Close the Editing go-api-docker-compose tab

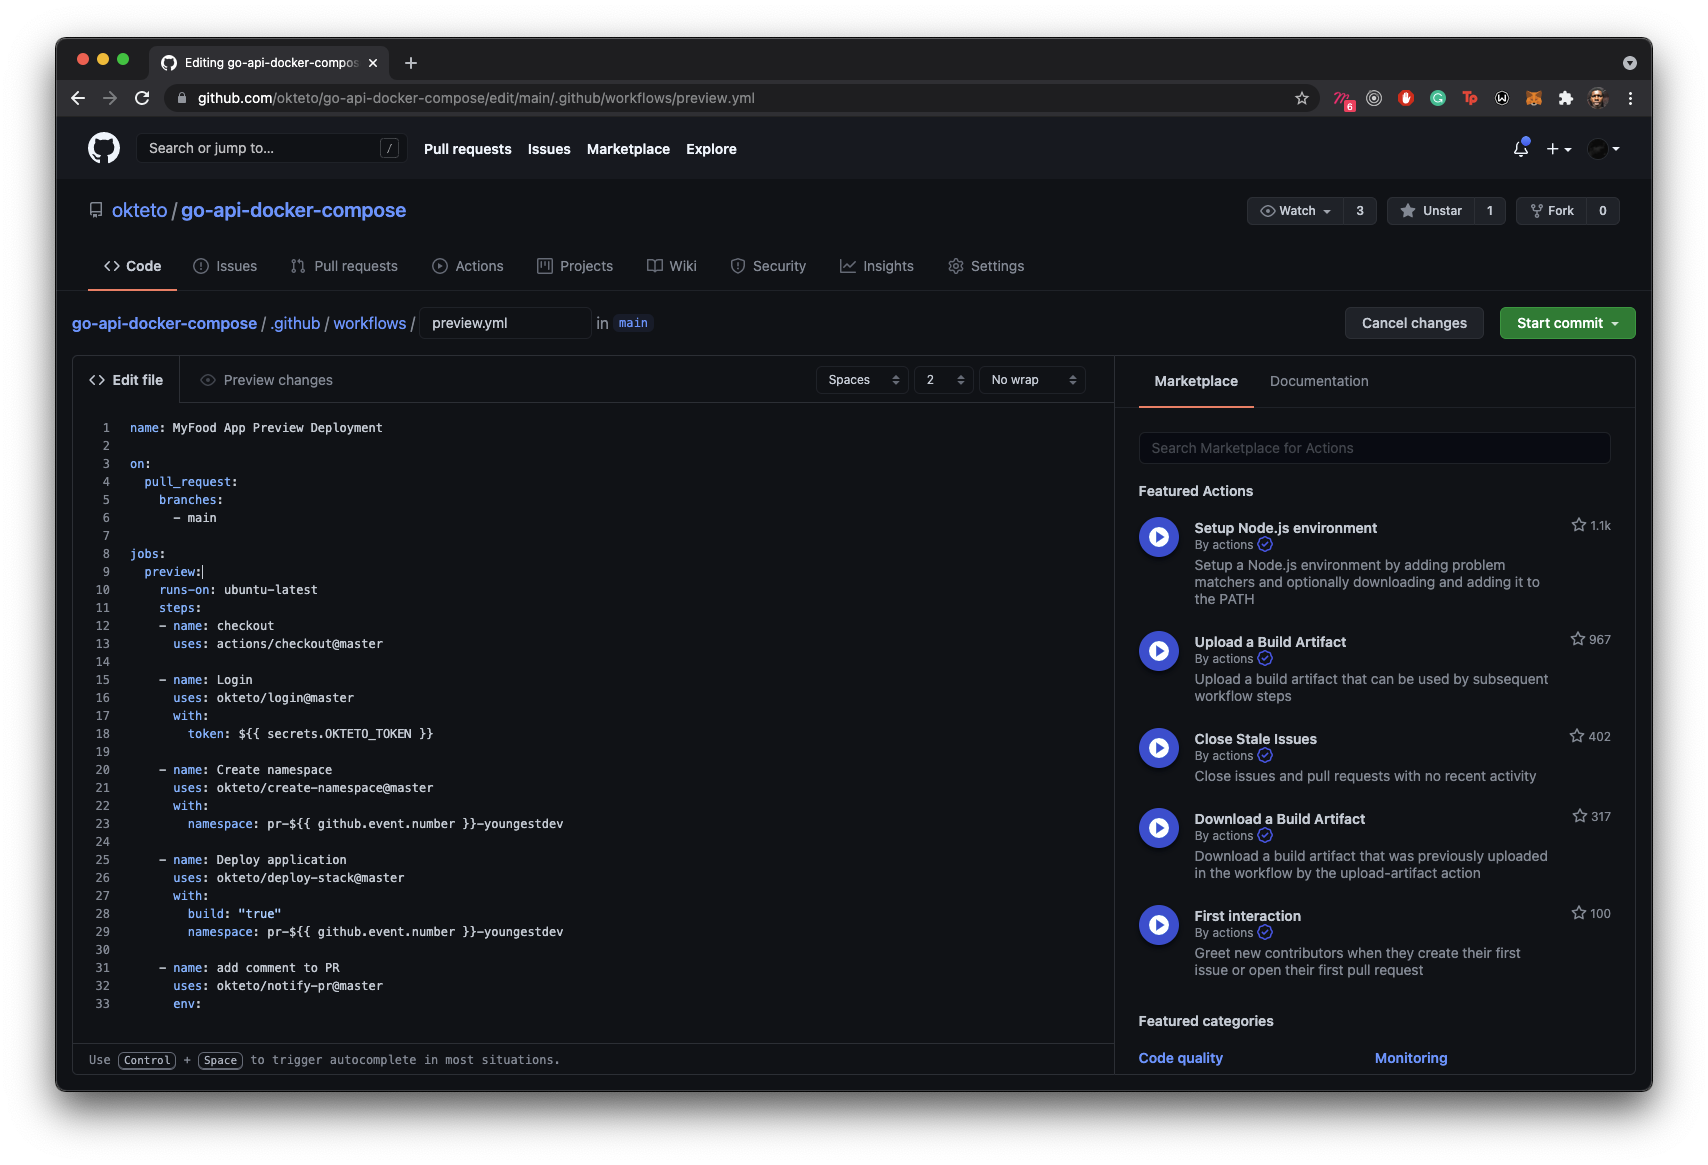tap(373, 62)
